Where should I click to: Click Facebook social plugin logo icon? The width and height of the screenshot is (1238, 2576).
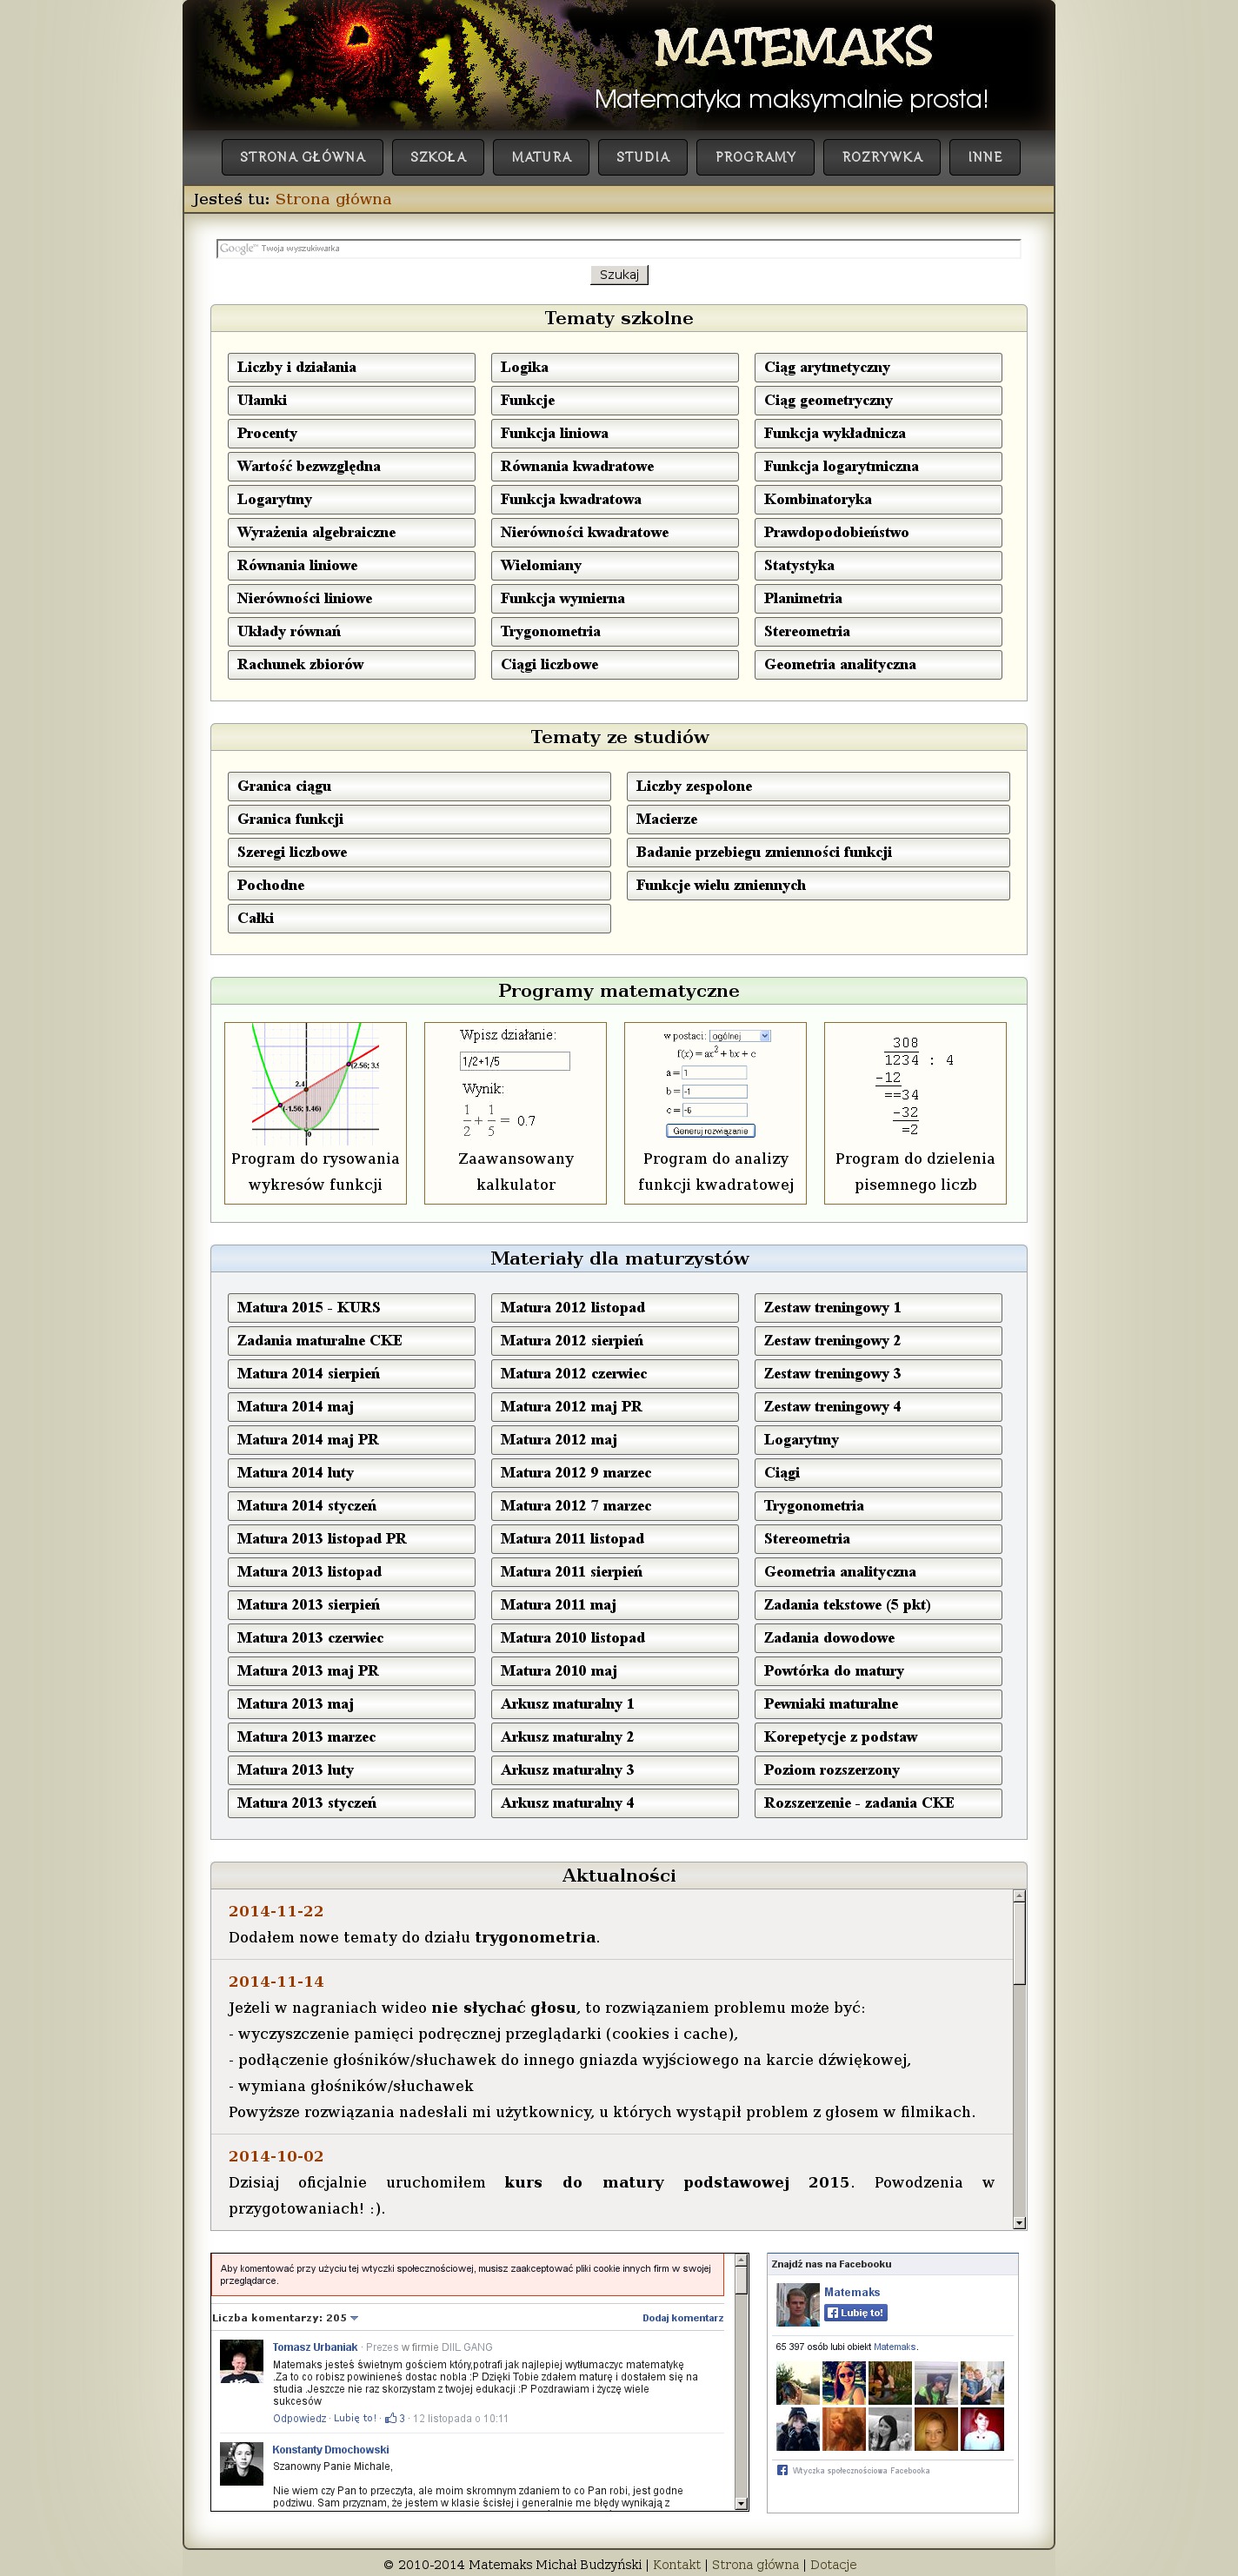click(x=782, y=2470)
